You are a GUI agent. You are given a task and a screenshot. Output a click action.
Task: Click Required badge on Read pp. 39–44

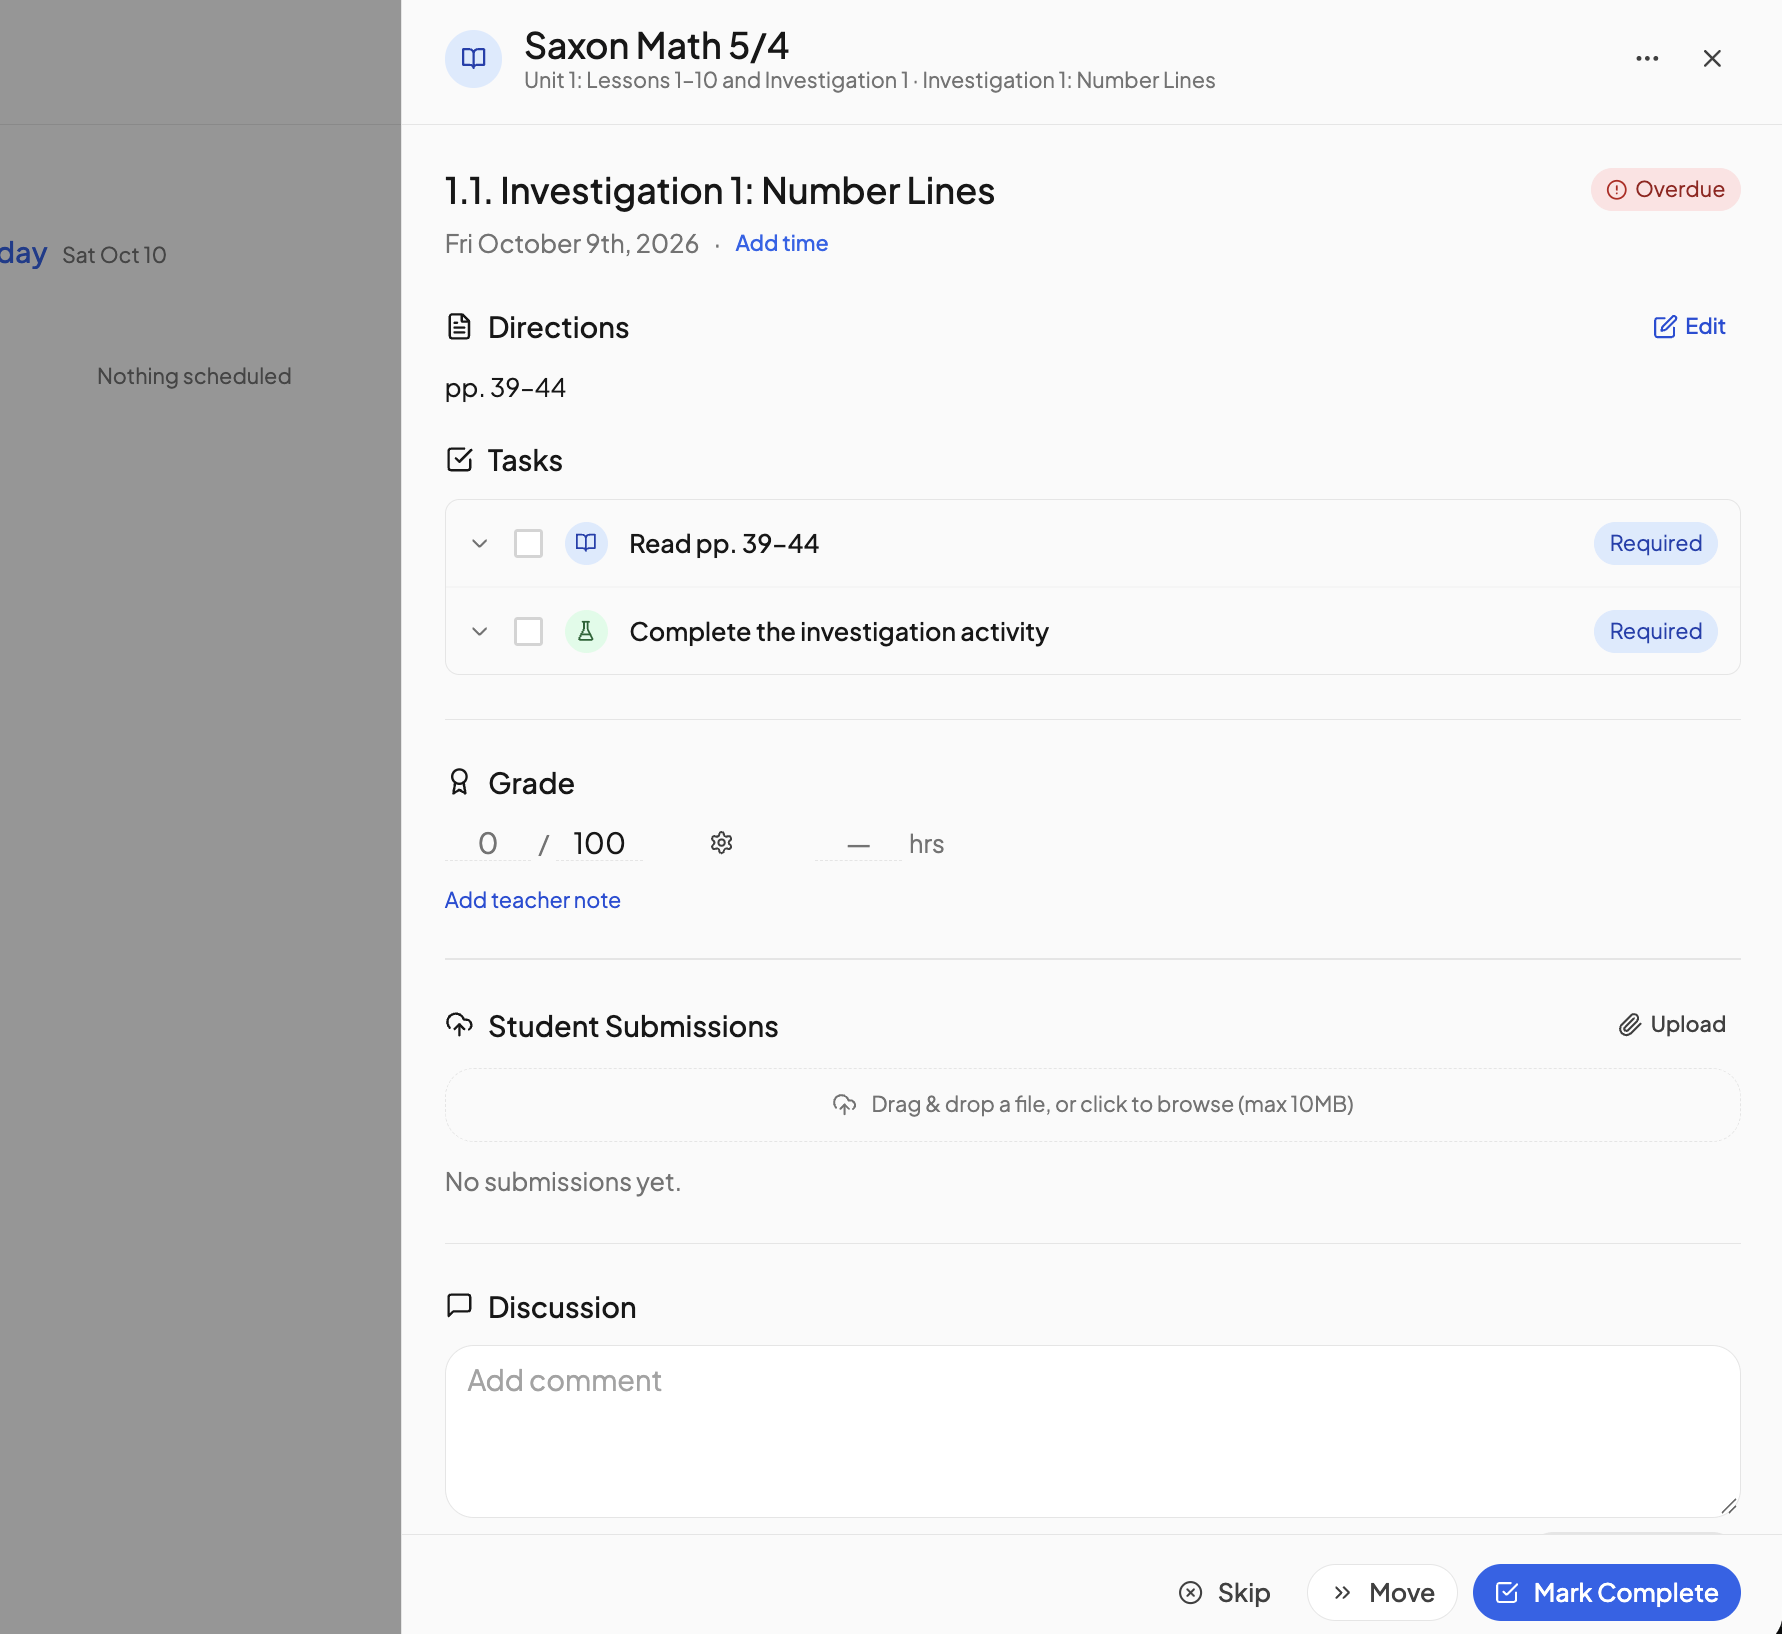[1655, 543]
